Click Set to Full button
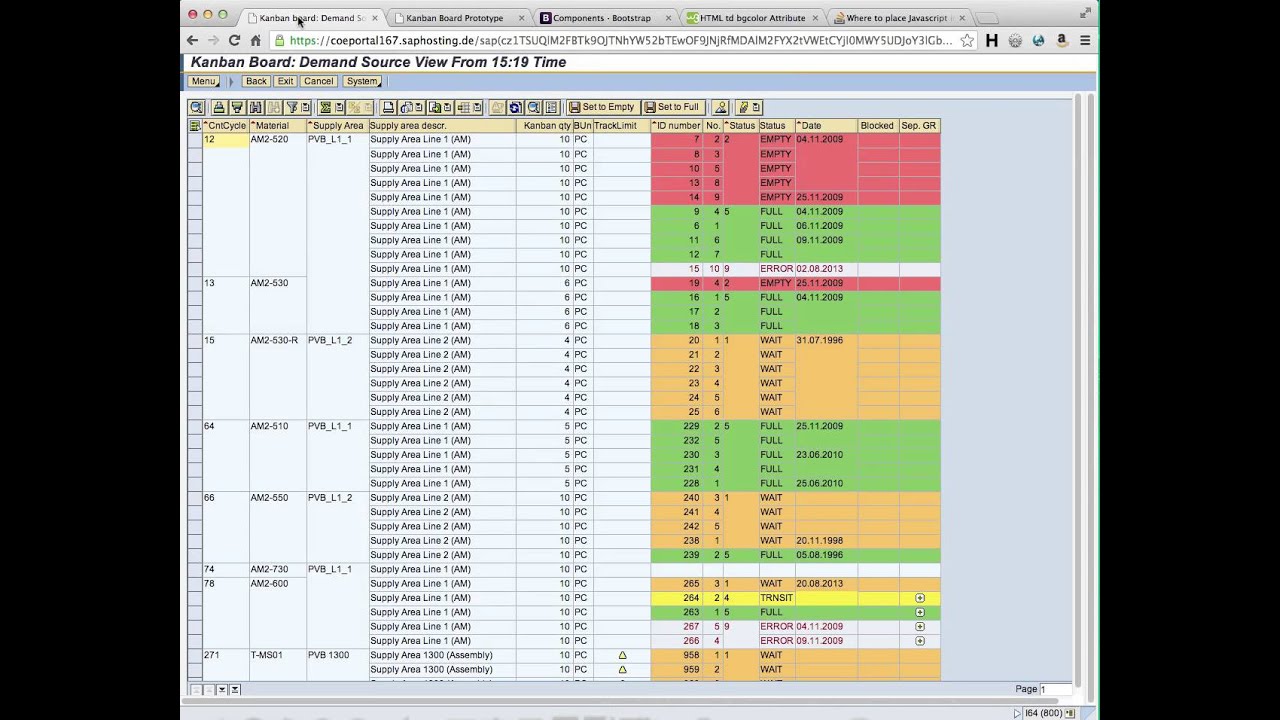1280x720 pixels. (672, 107)
